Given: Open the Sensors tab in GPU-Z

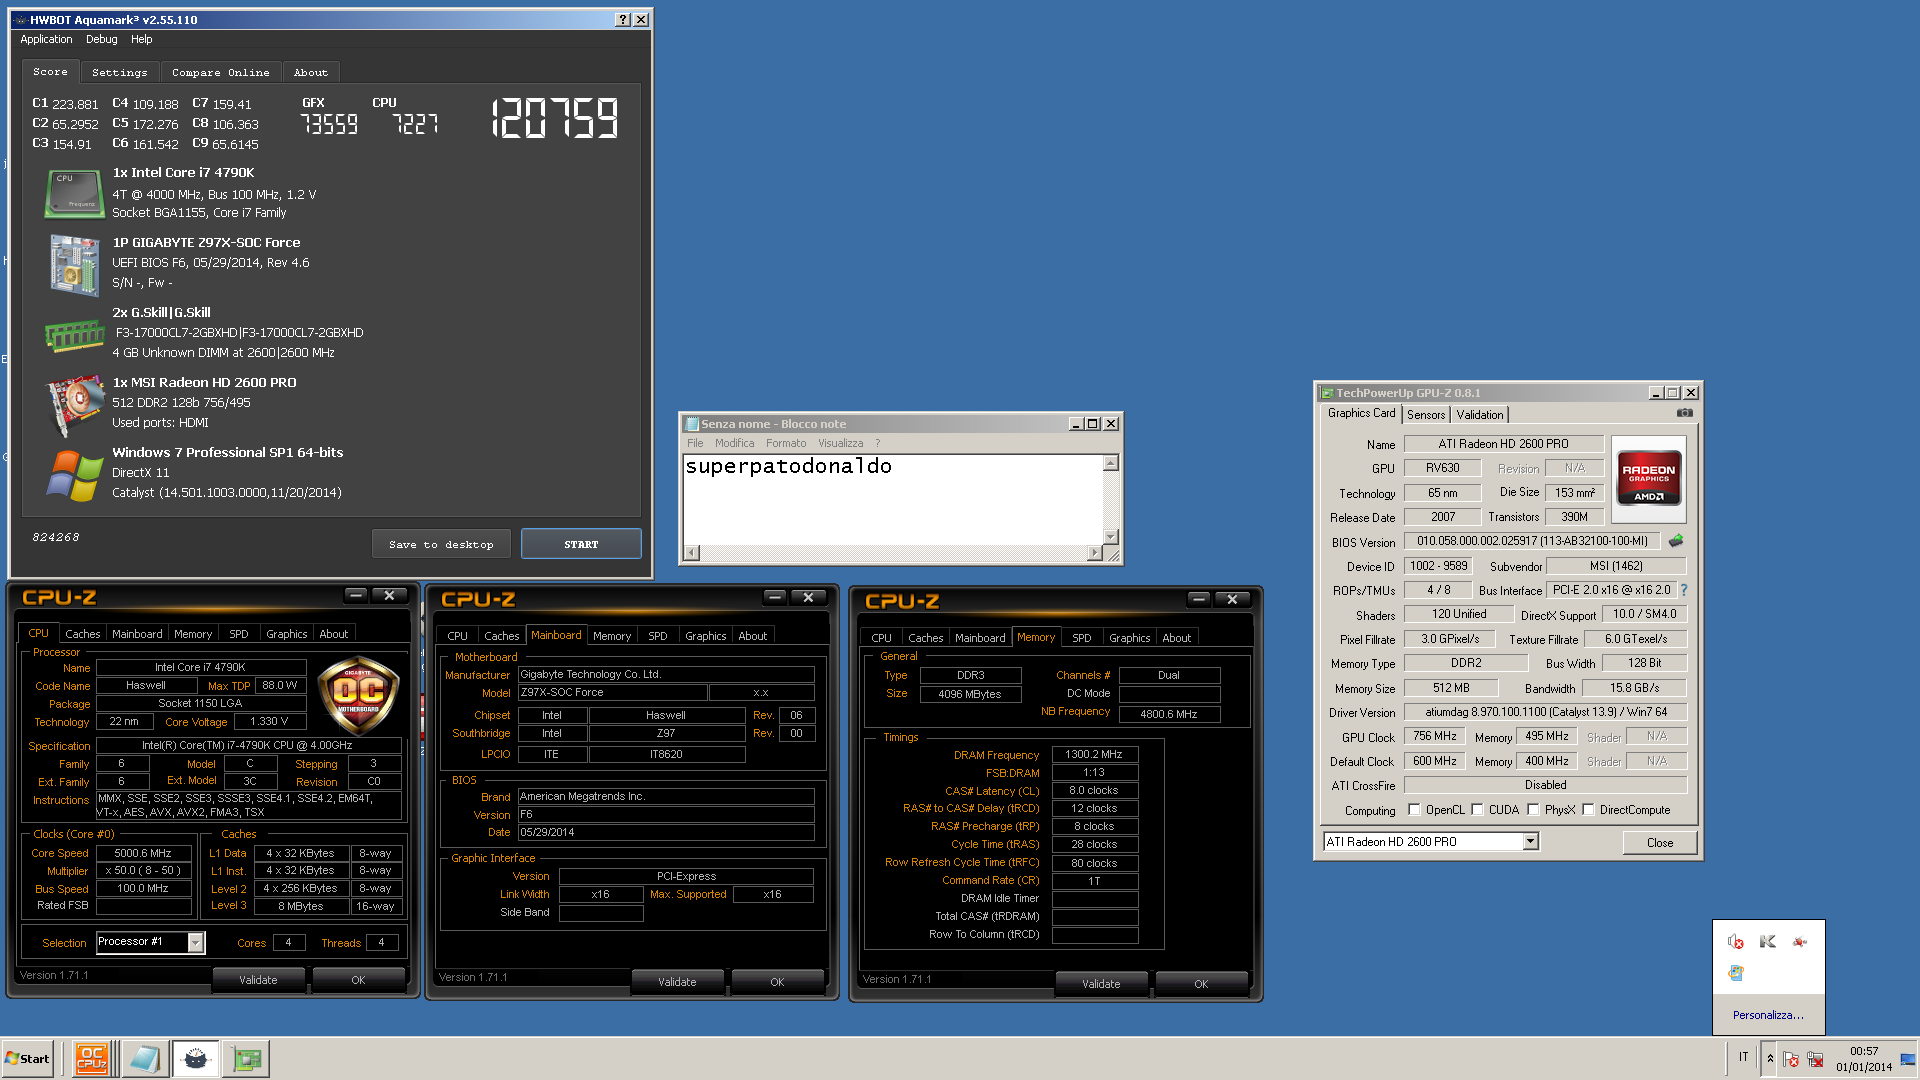Looking at the screenshot, I should [1426, 415].
